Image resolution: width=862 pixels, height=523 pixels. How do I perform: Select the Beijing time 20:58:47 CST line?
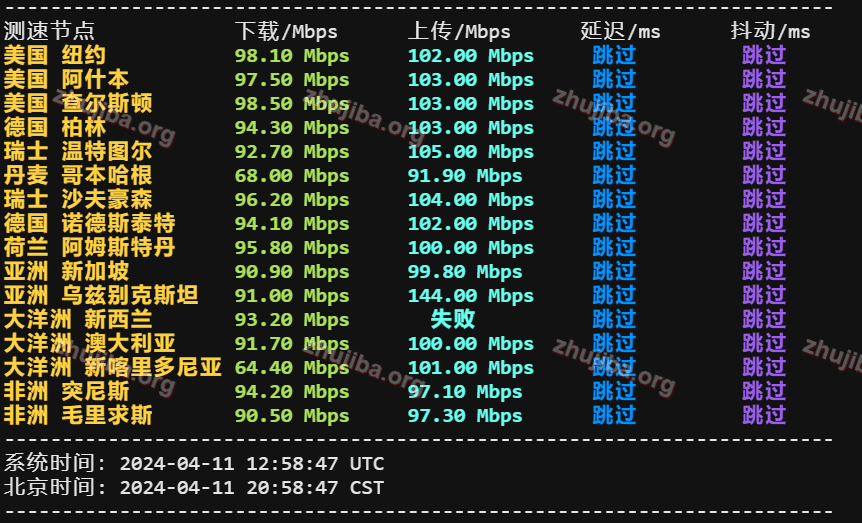click(194, 488)
